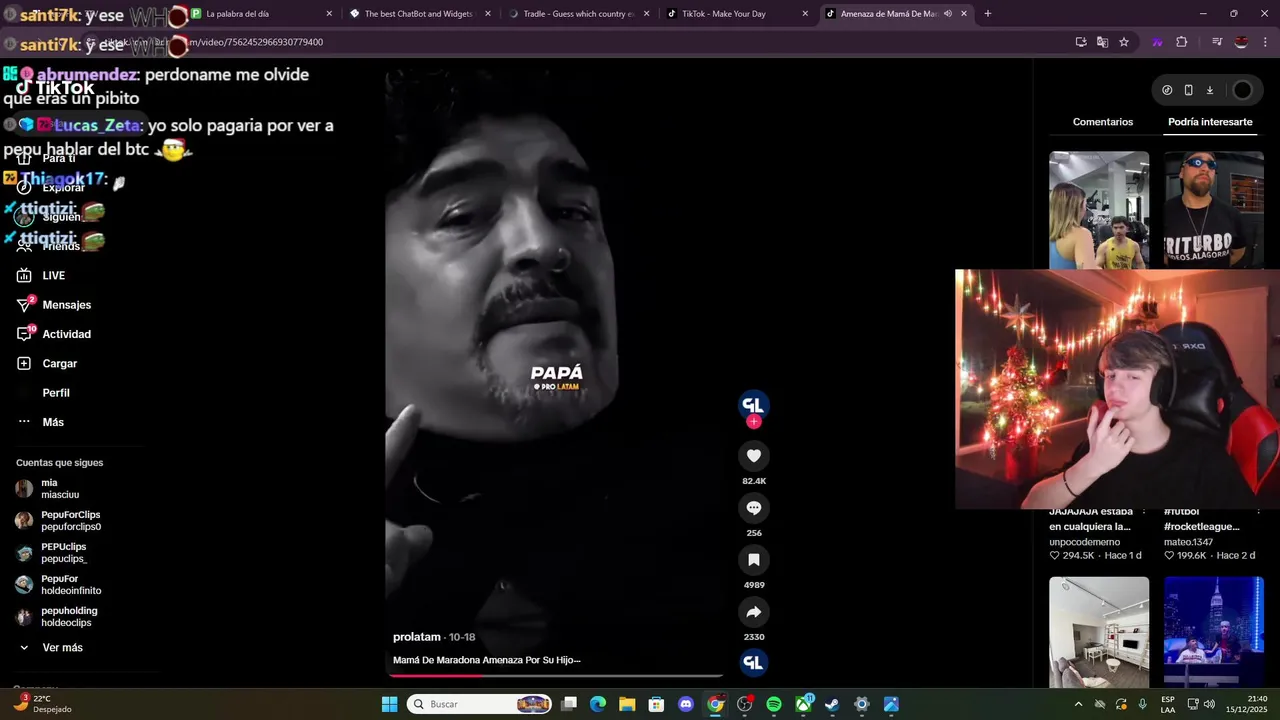Image resolution: width=1280 pixels, height=720 pixels.
Task: Open mia miasciuu account
Action: (60, 489)
